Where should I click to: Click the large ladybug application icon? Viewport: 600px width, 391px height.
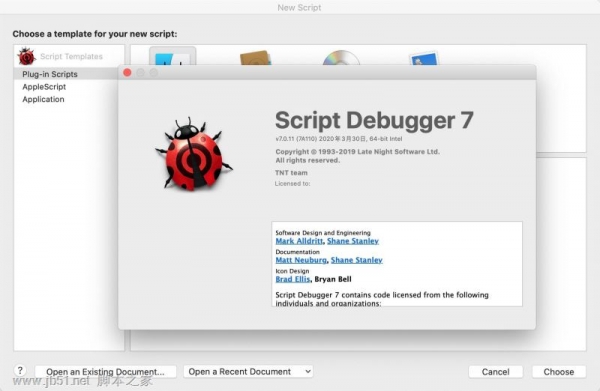tap(194, 154)
